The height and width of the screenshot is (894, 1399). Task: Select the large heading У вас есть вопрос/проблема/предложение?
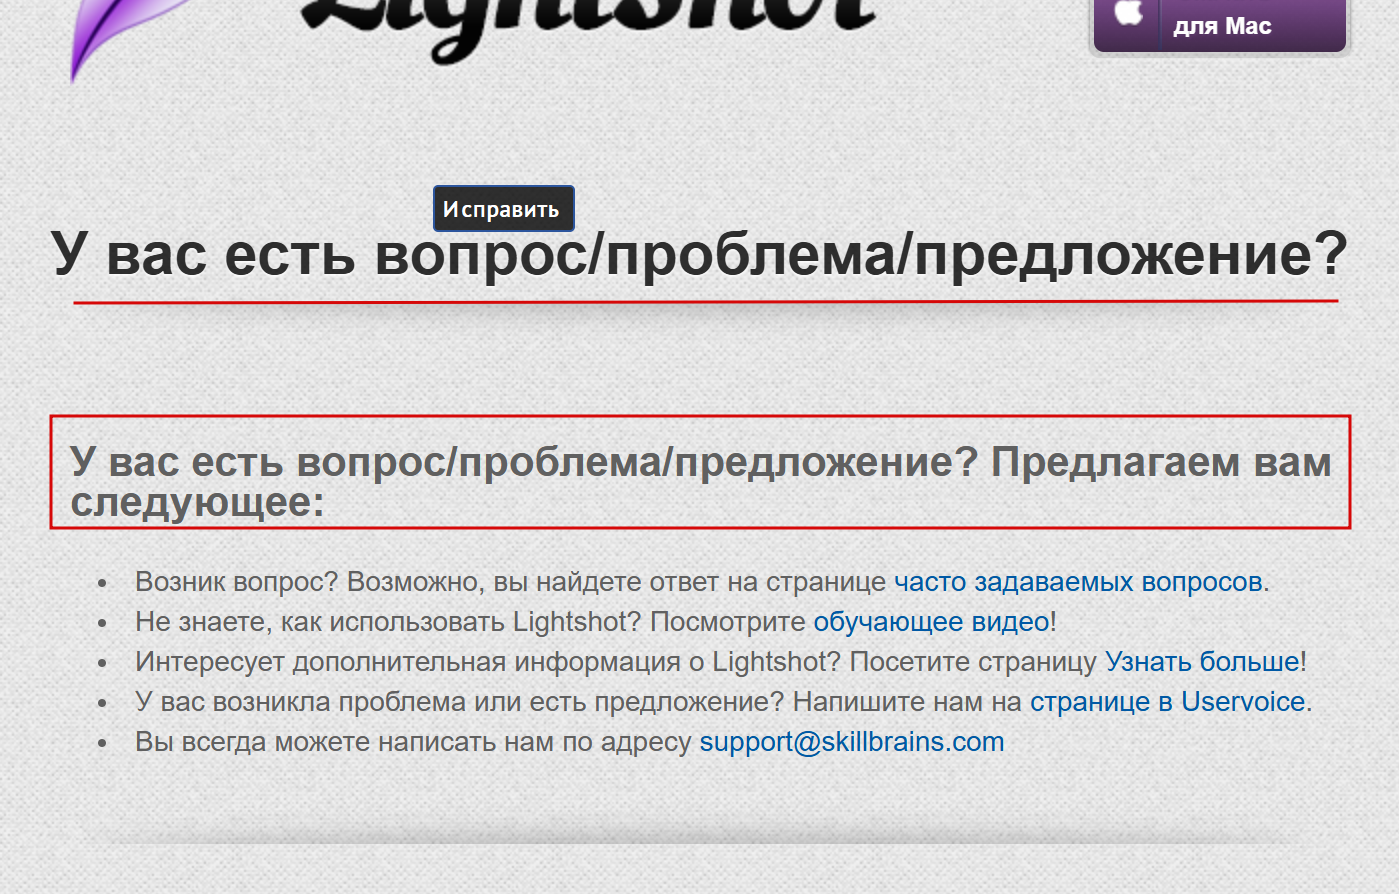coord(700,253)
